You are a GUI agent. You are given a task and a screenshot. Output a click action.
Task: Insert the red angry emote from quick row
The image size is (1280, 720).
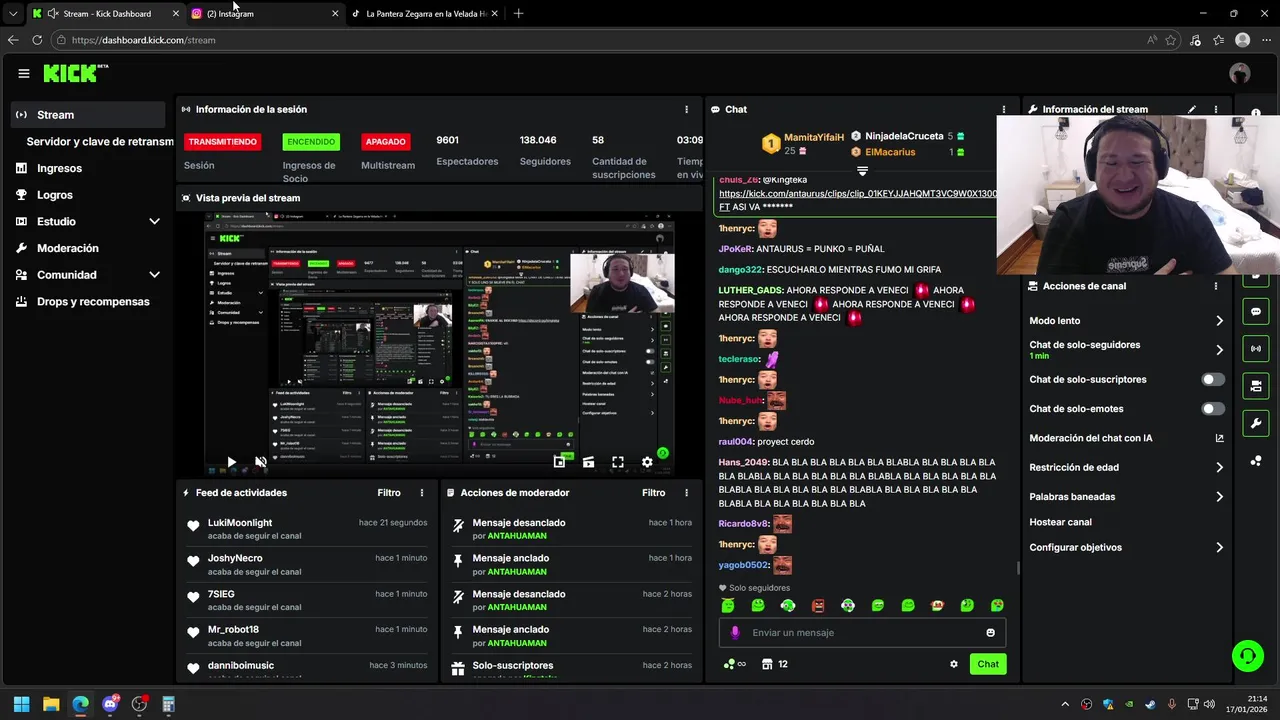click(818, 605)
